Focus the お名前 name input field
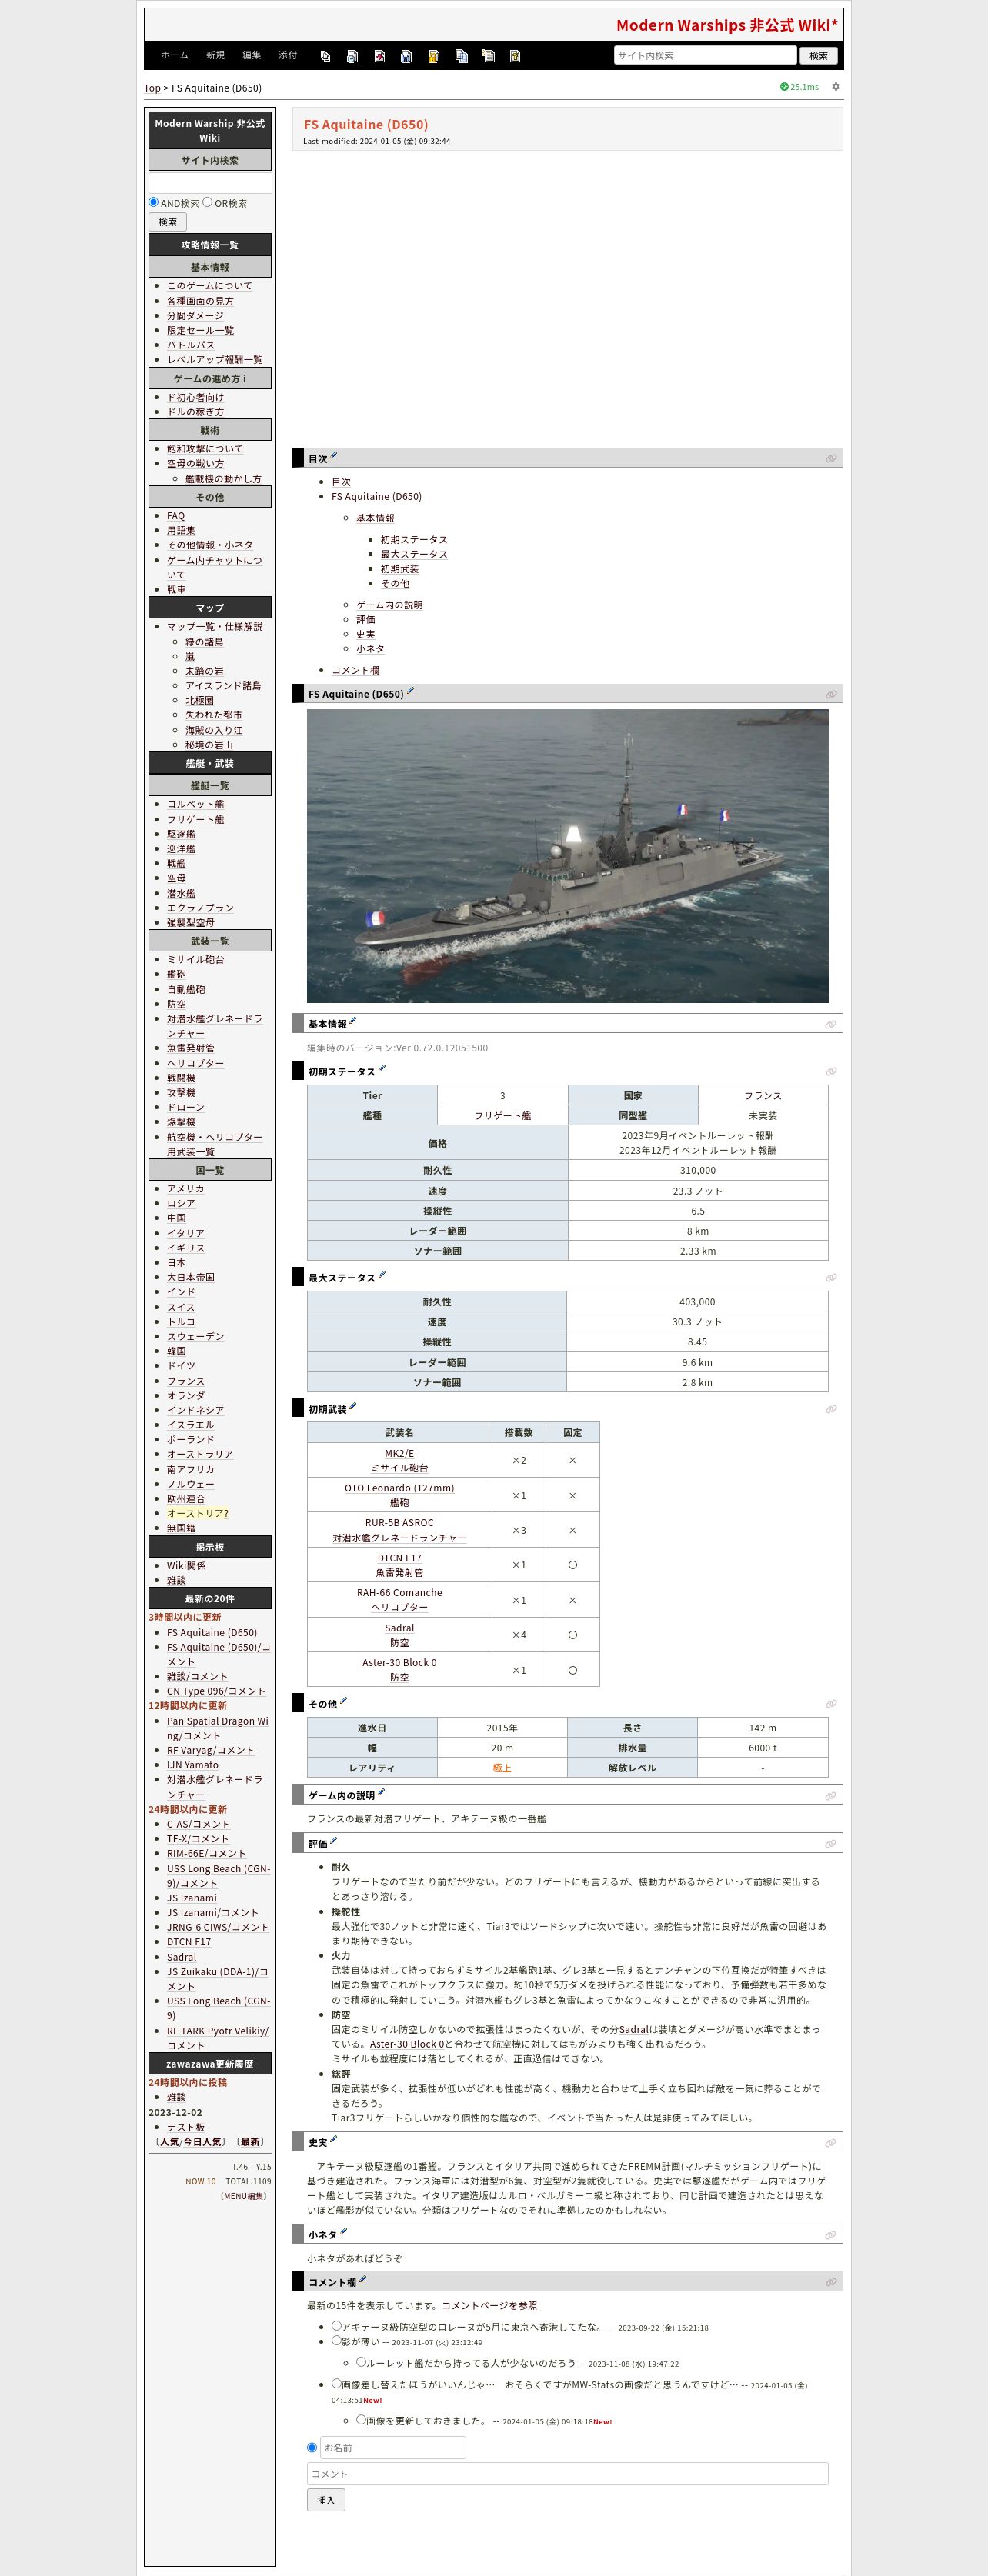 [x=393, y=2447]
